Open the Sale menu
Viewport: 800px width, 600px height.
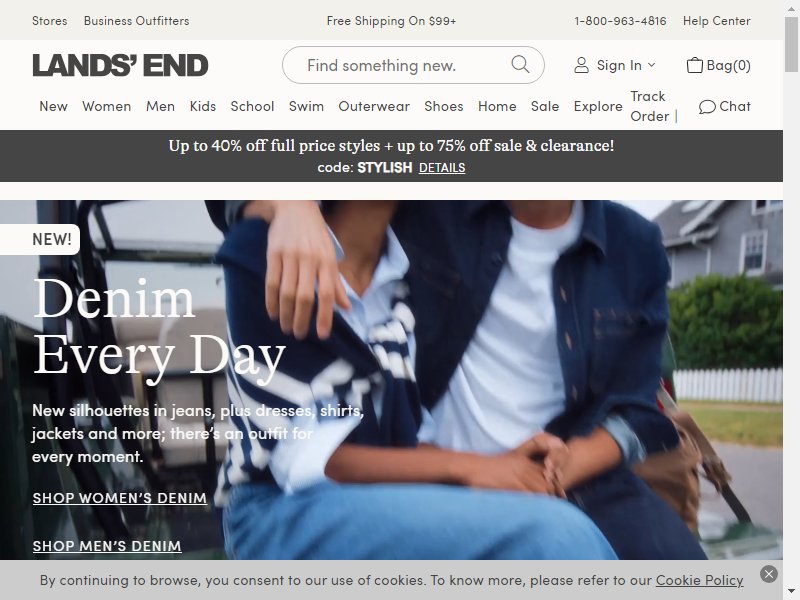pos(545,106)
